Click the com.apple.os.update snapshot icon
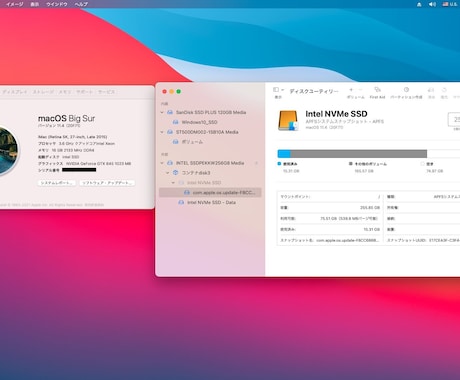This screenshot has width=460, height=380. 187,192
